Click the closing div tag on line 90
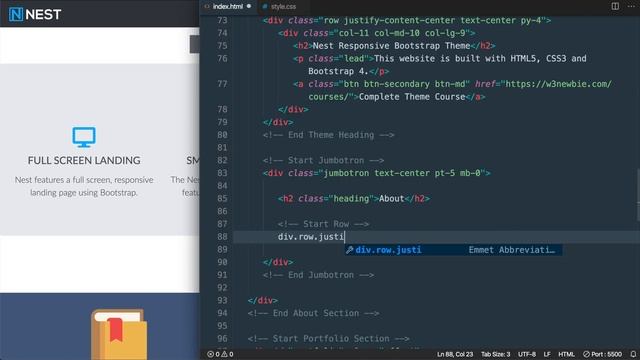The image size is (640, 360). coord(278,262)
